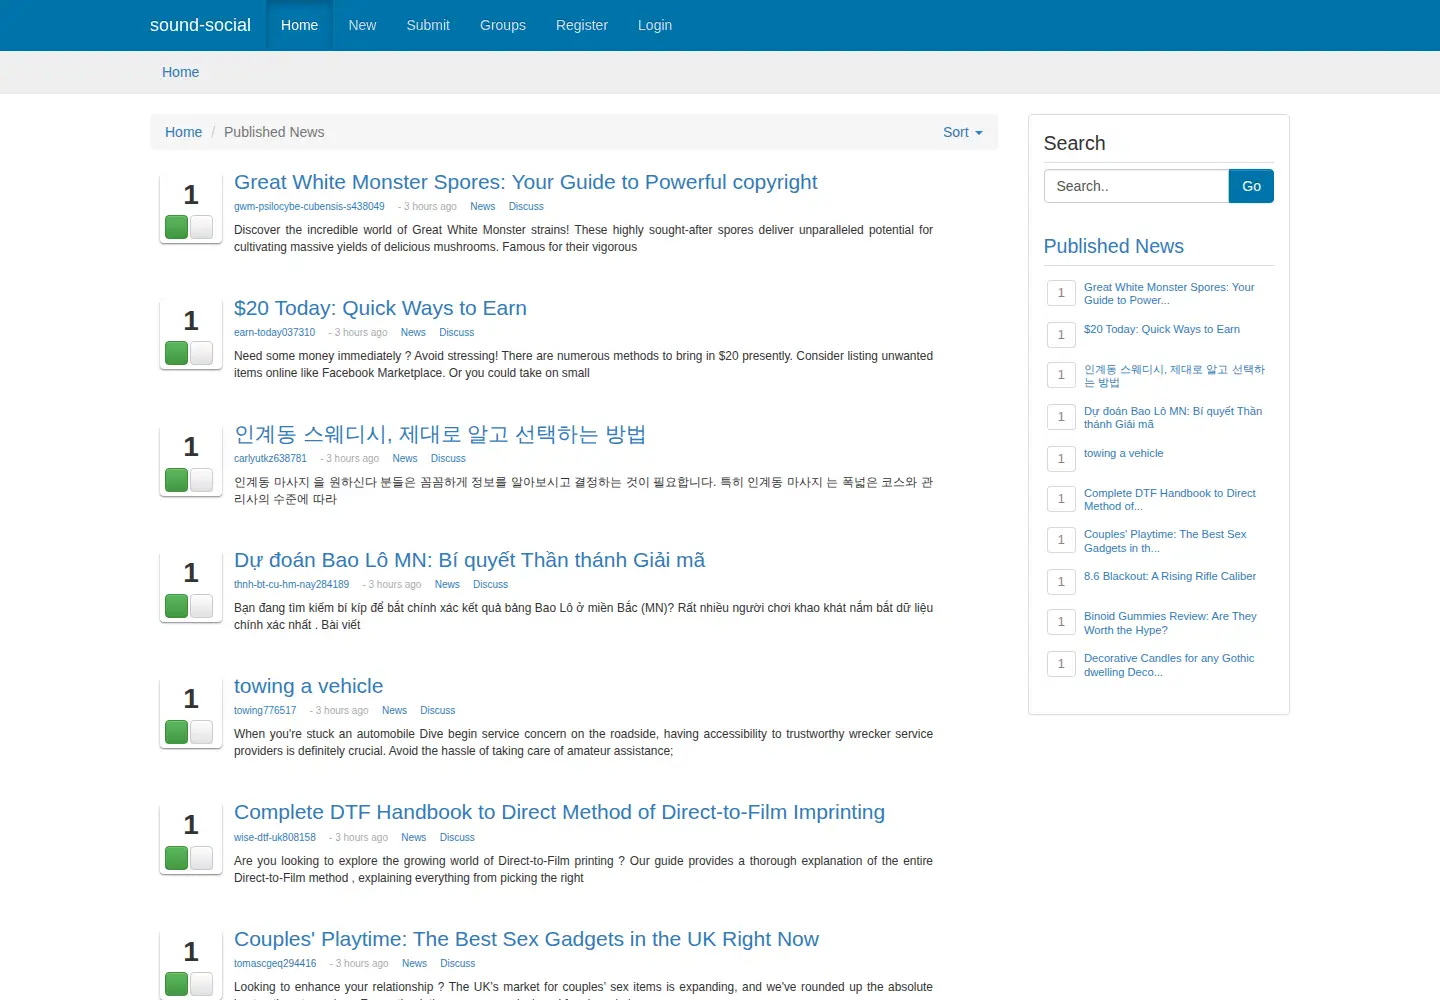Viewport: 1440px width, 1000px height.
Task: Open the Home tab in navbar
Action: [x=299, y=25]
